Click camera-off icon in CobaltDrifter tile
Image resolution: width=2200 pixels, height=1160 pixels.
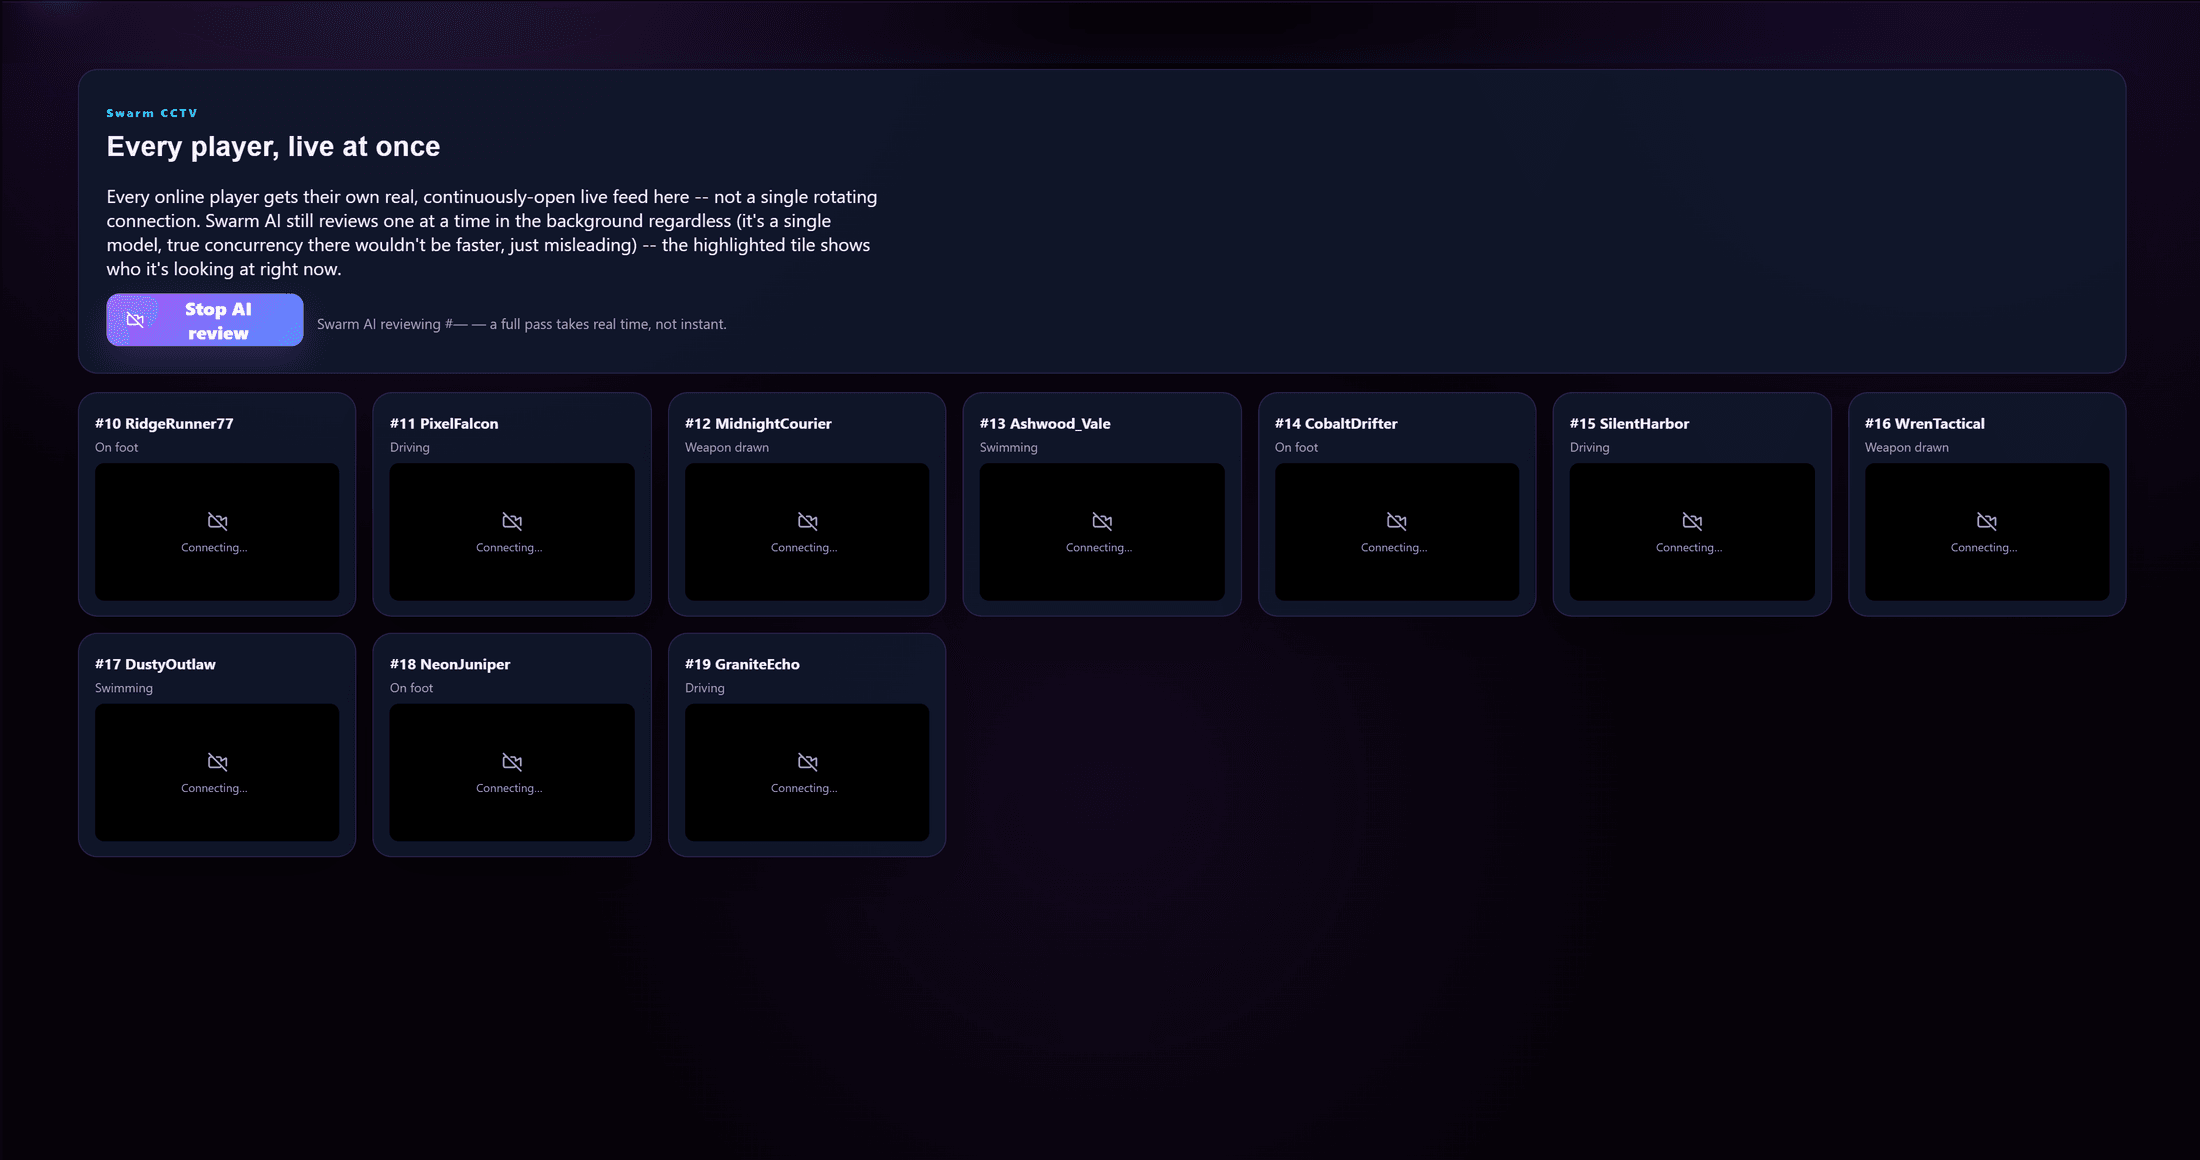click(1397, 521)
